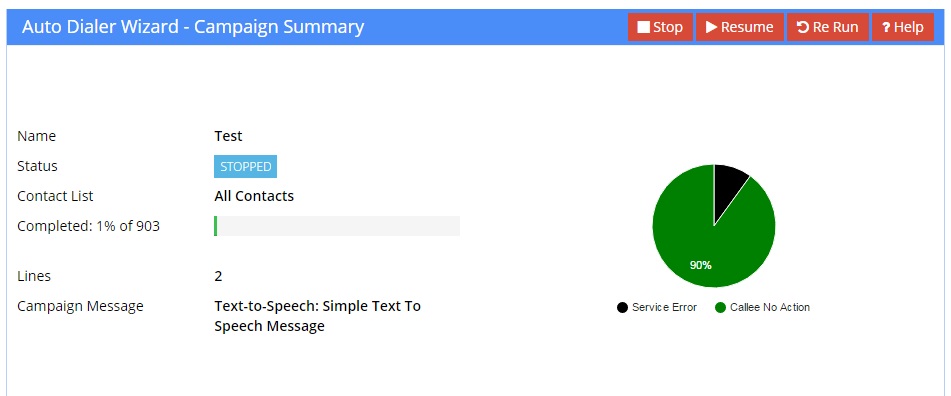Screen dimensions: 951x396
Task: Open the Help button
Action: click(902, 27)
